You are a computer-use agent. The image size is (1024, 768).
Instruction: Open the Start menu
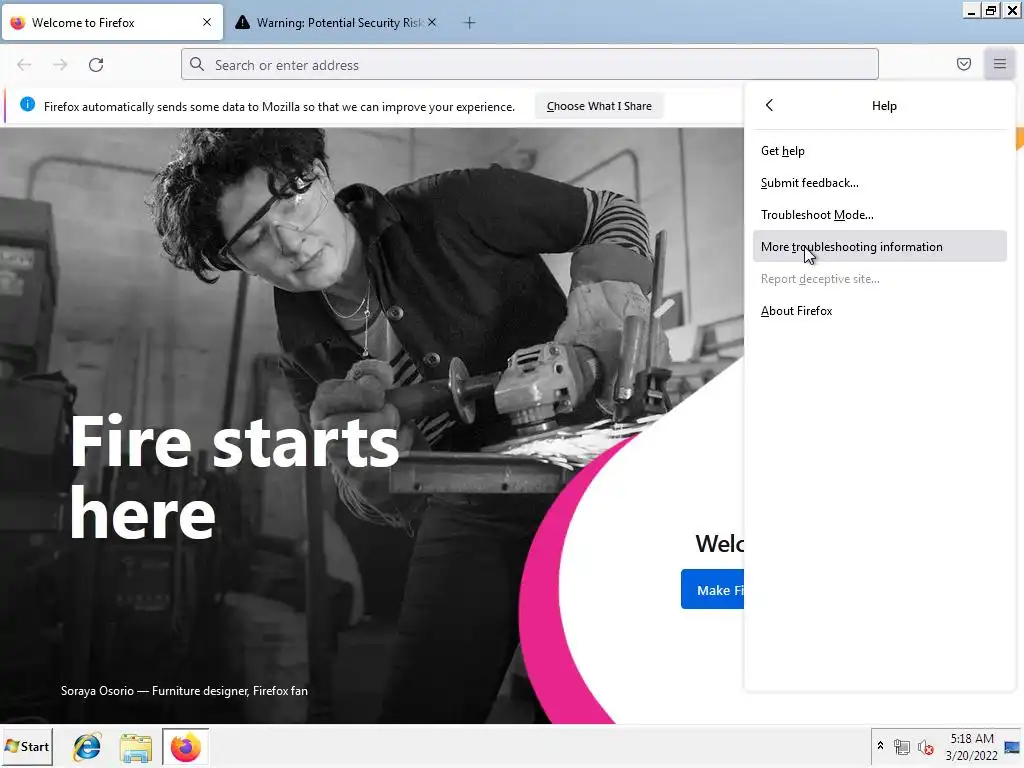point(27,746)
